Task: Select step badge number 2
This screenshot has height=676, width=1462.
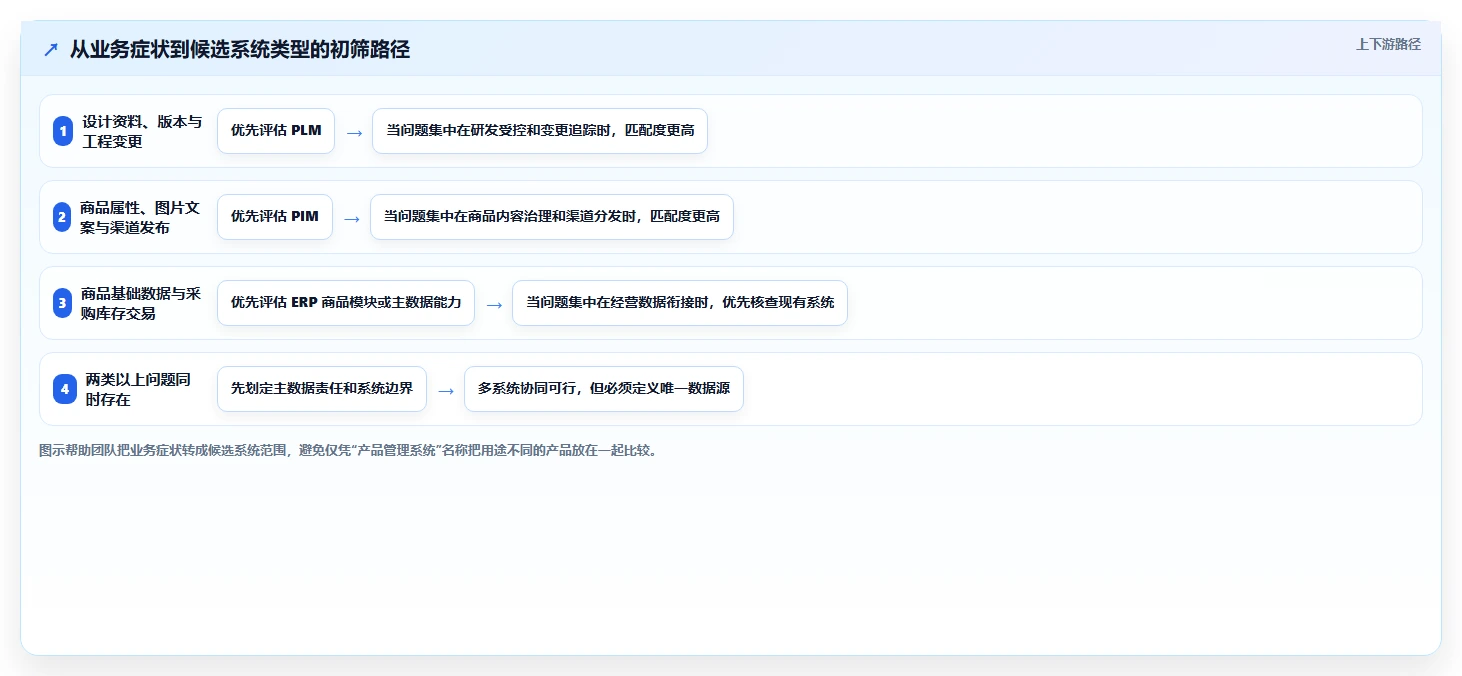Action: click(62, 217)
